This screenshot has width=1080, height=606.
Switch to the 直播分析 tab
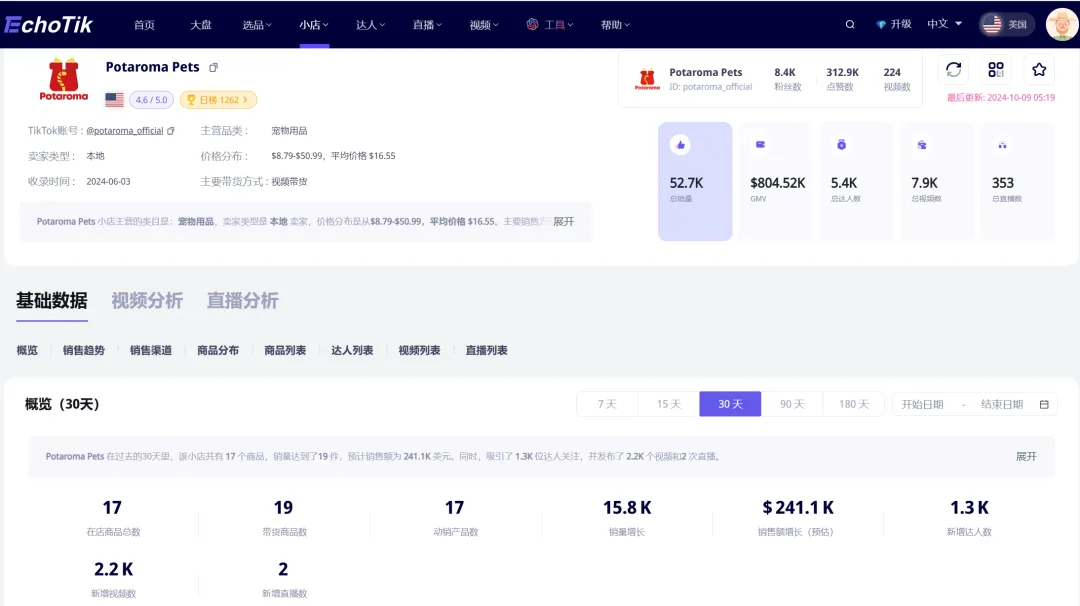click(242, 301)
